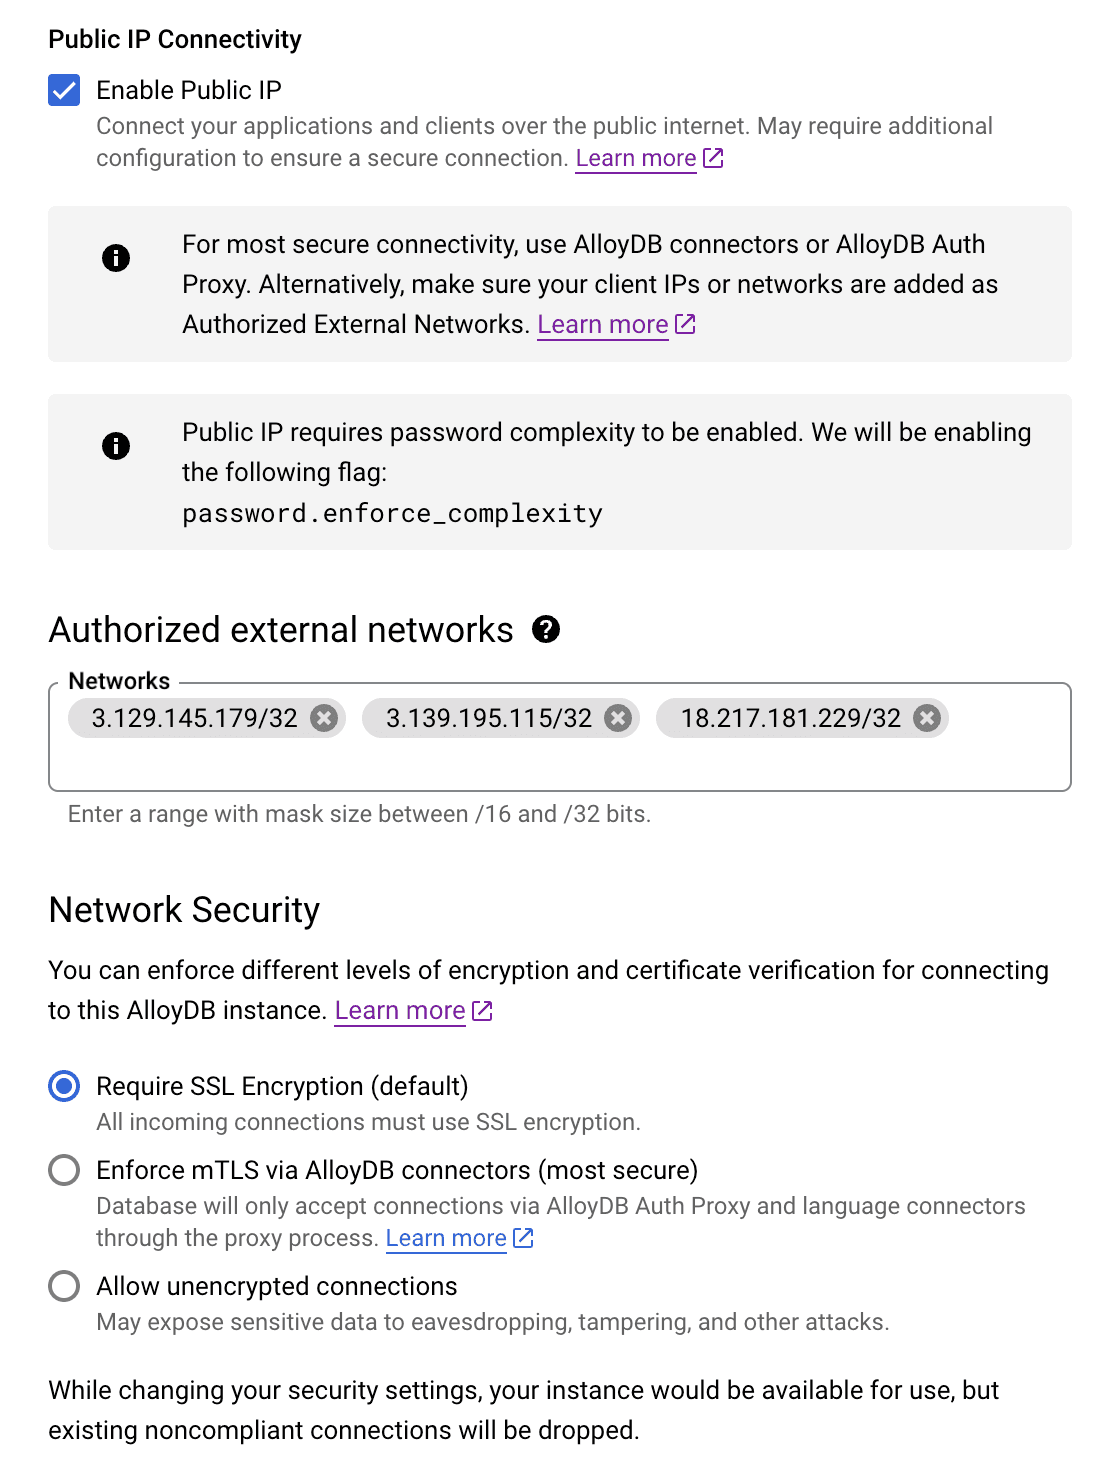Screen dimensions: 1114x1480
Task: Remove the 3.139.195.115/32 network entry
Action: [x=618, y=718]
